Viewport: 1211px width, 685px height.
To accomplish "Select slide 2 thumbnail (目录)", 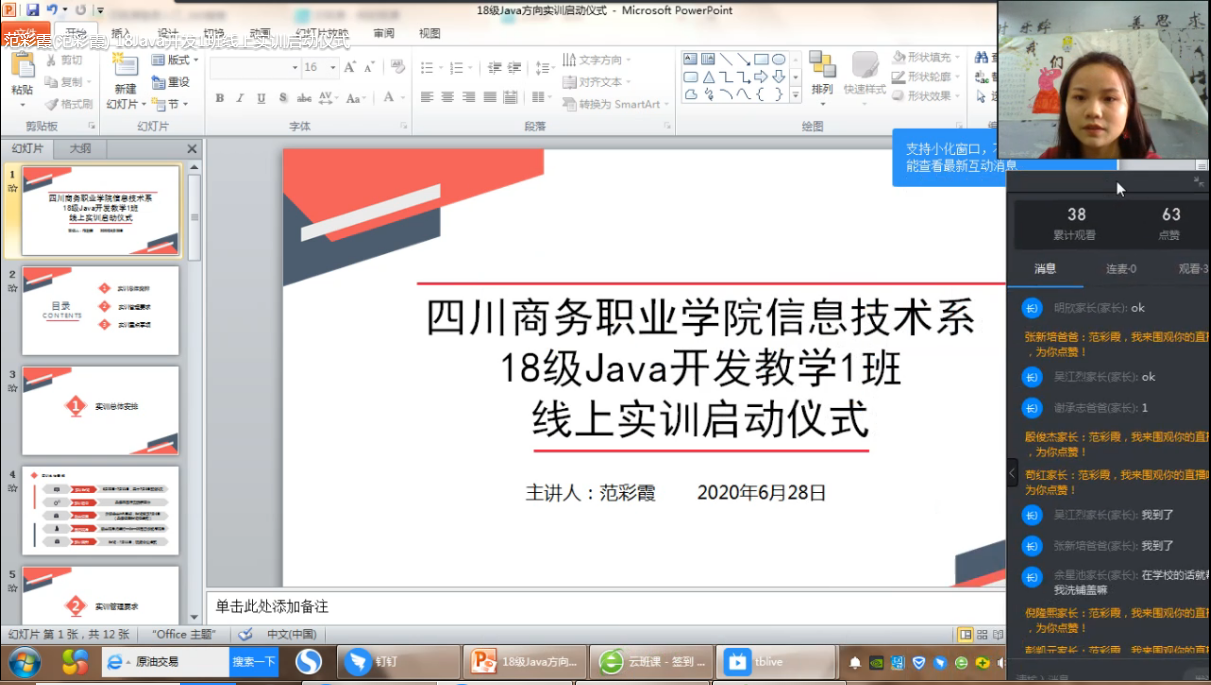I will 100,310.
